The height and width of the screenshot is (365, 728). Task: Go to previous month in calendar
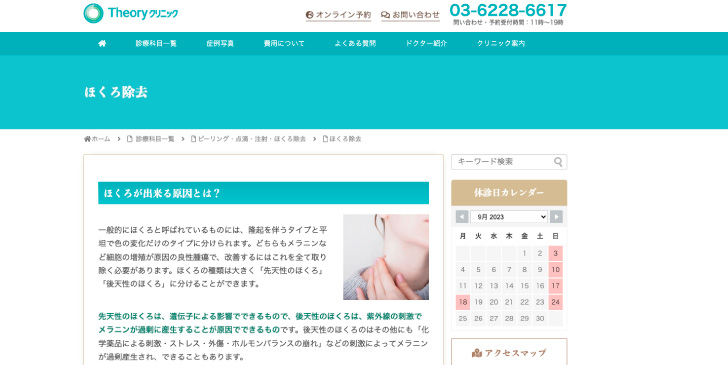[462, 217]
